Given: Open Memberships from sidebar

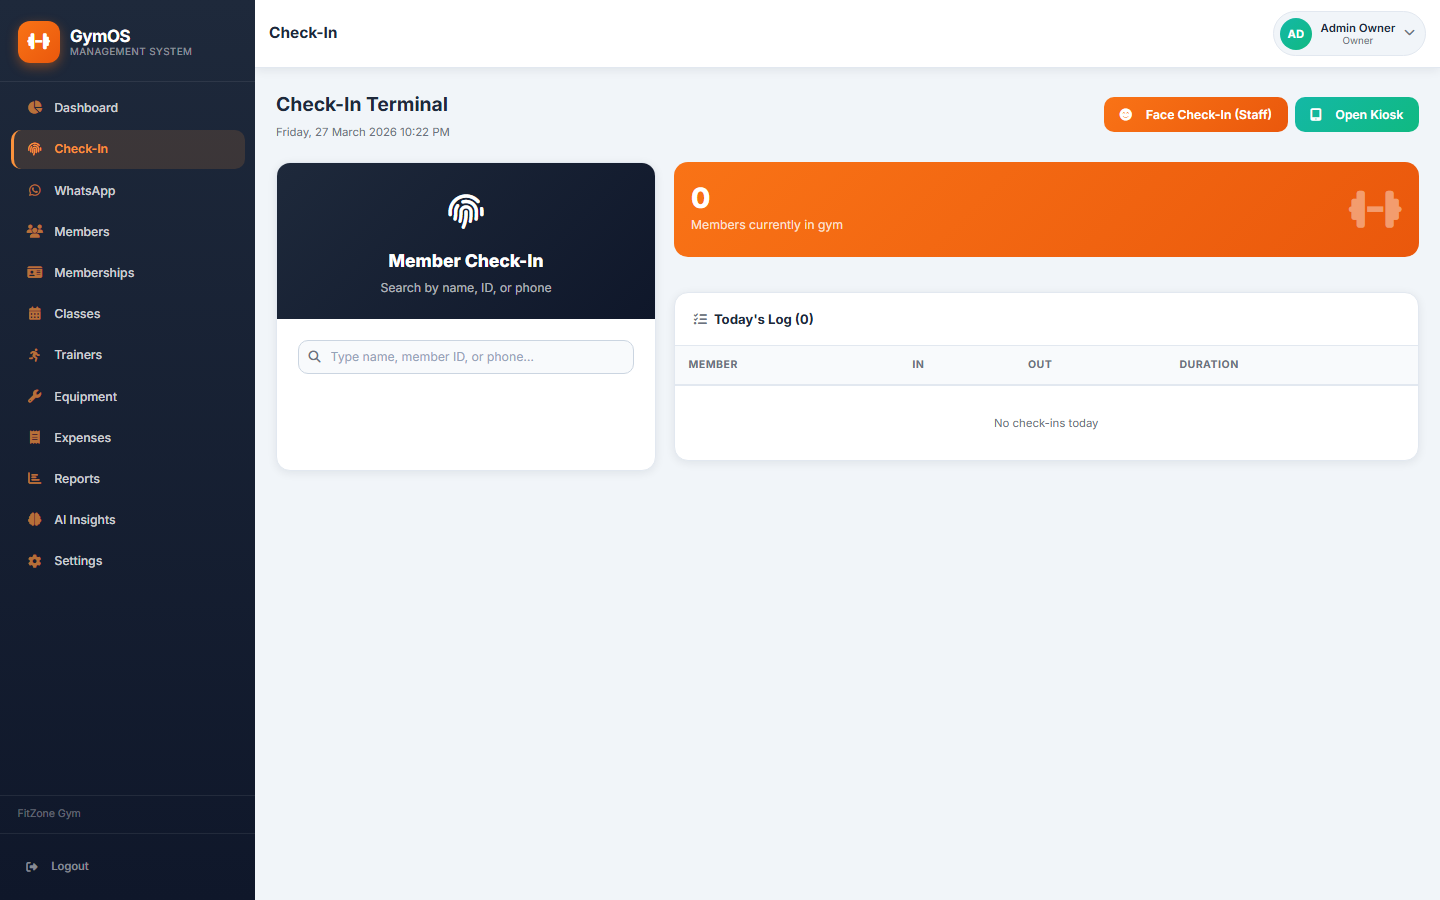Looking at the screenshot, I should (128, 273).
